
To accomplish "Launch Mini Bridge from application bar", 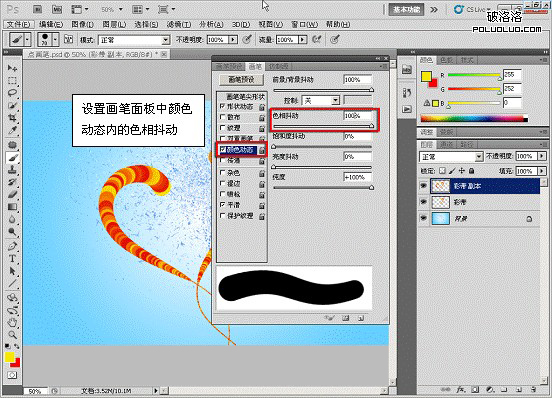I will (57, 9).
